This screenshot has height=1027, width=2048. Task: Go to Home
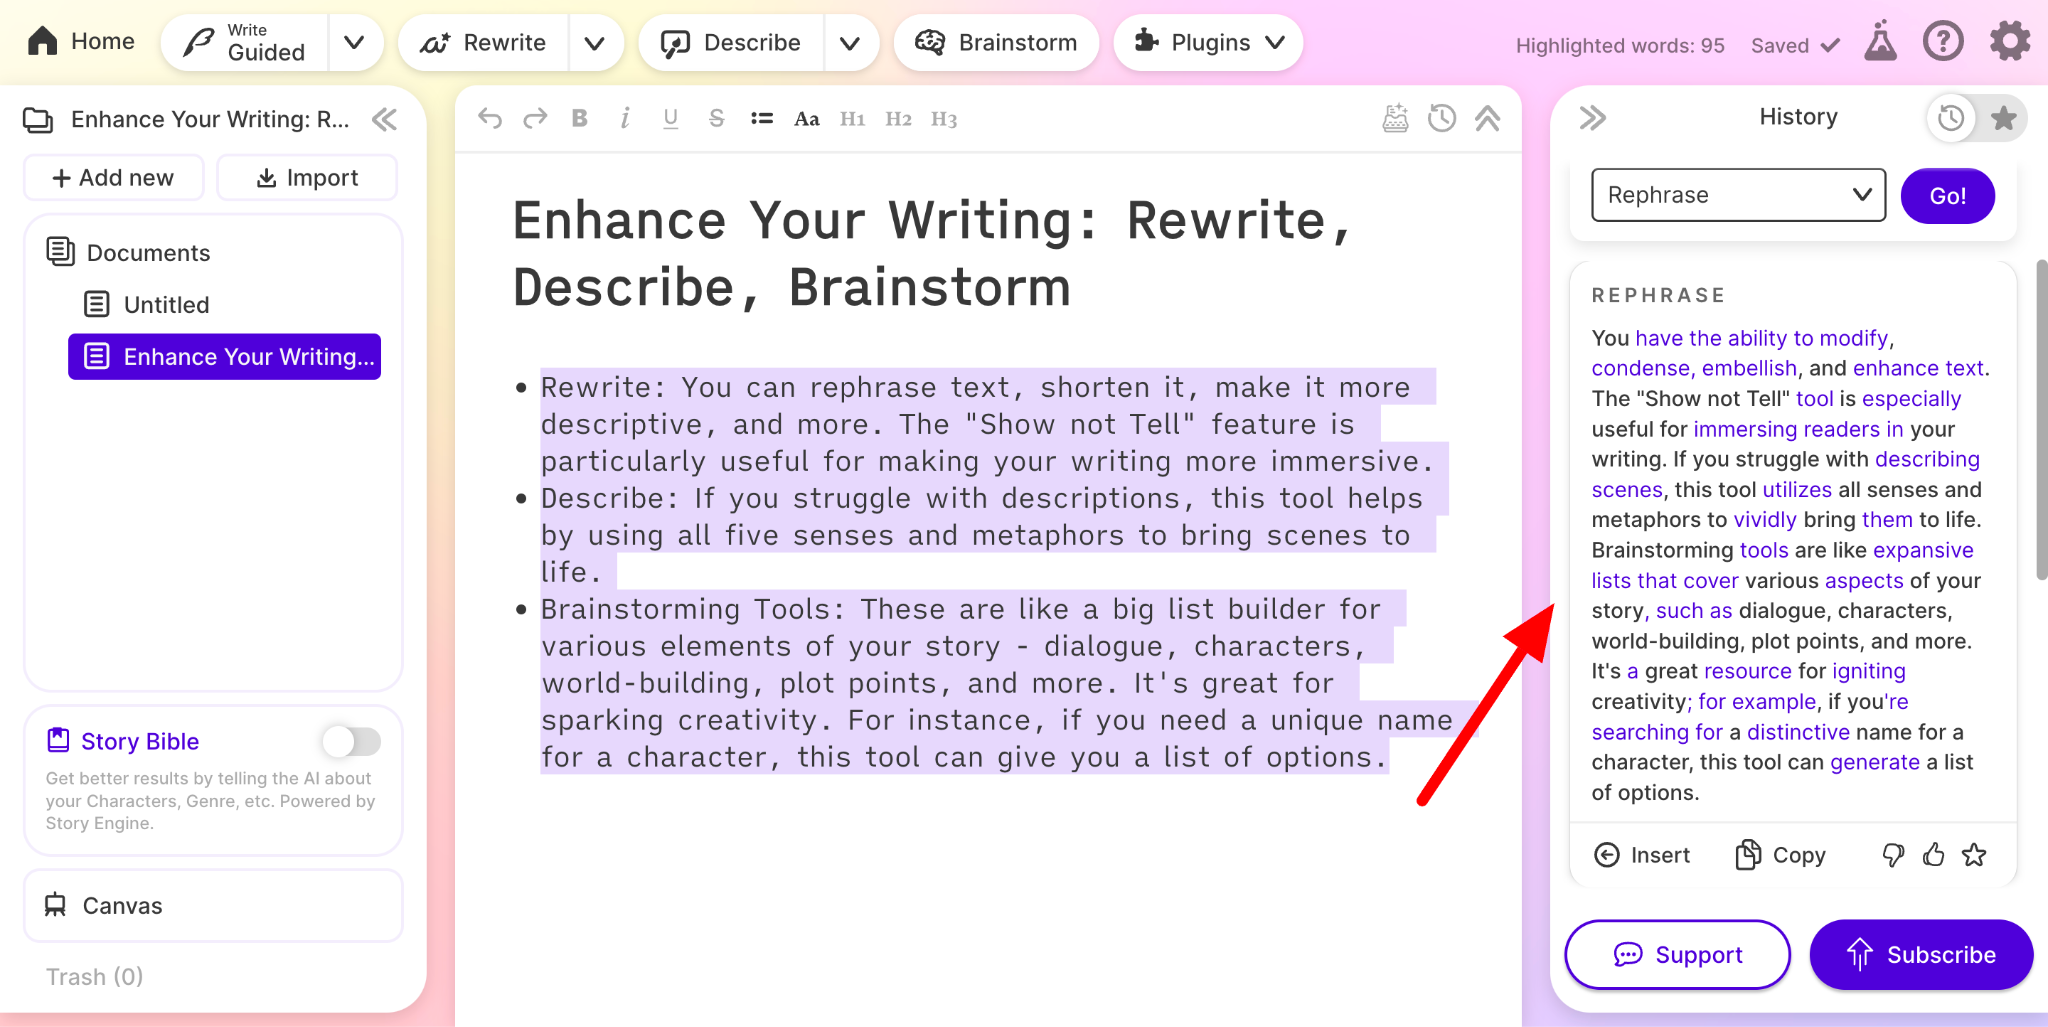click(81, 42)
